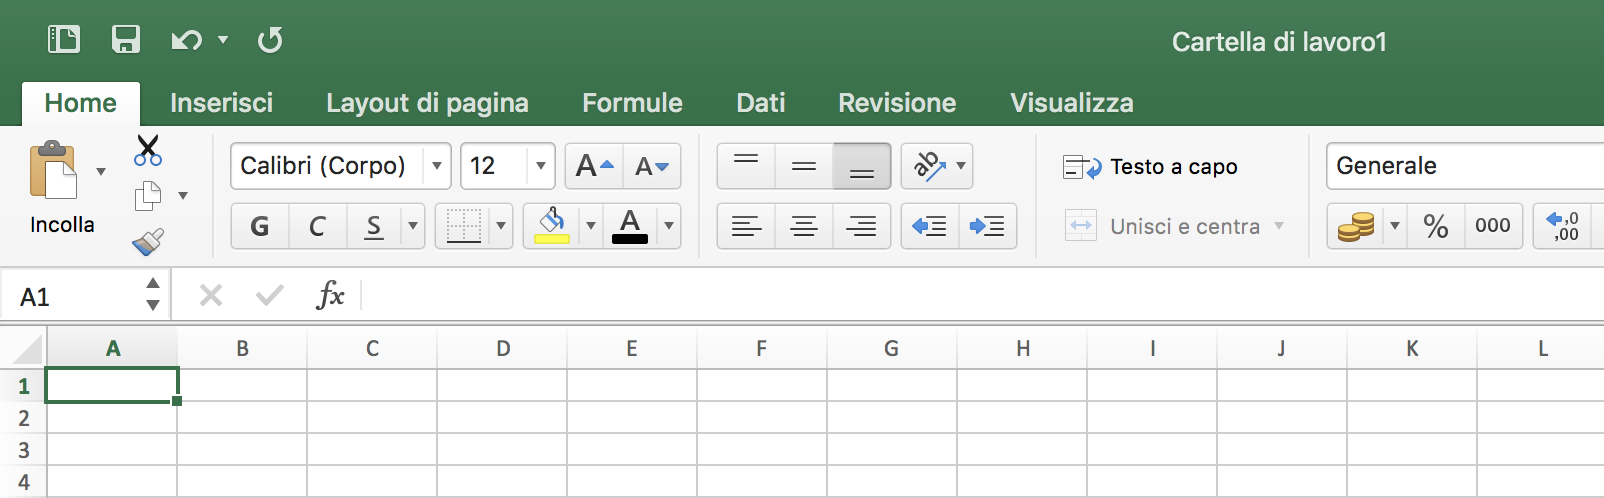
Task: Click the redo arrow icon
Action: (x=270, y=40)
